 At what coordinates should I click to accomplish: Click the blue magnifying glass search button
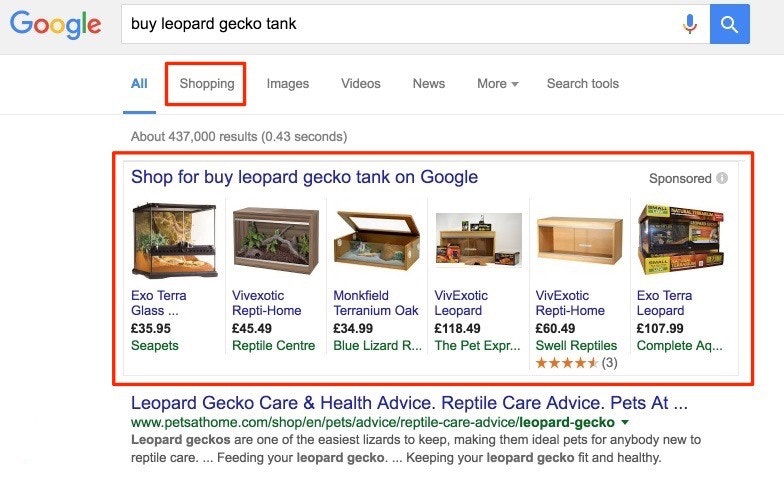tap(730, 24)
